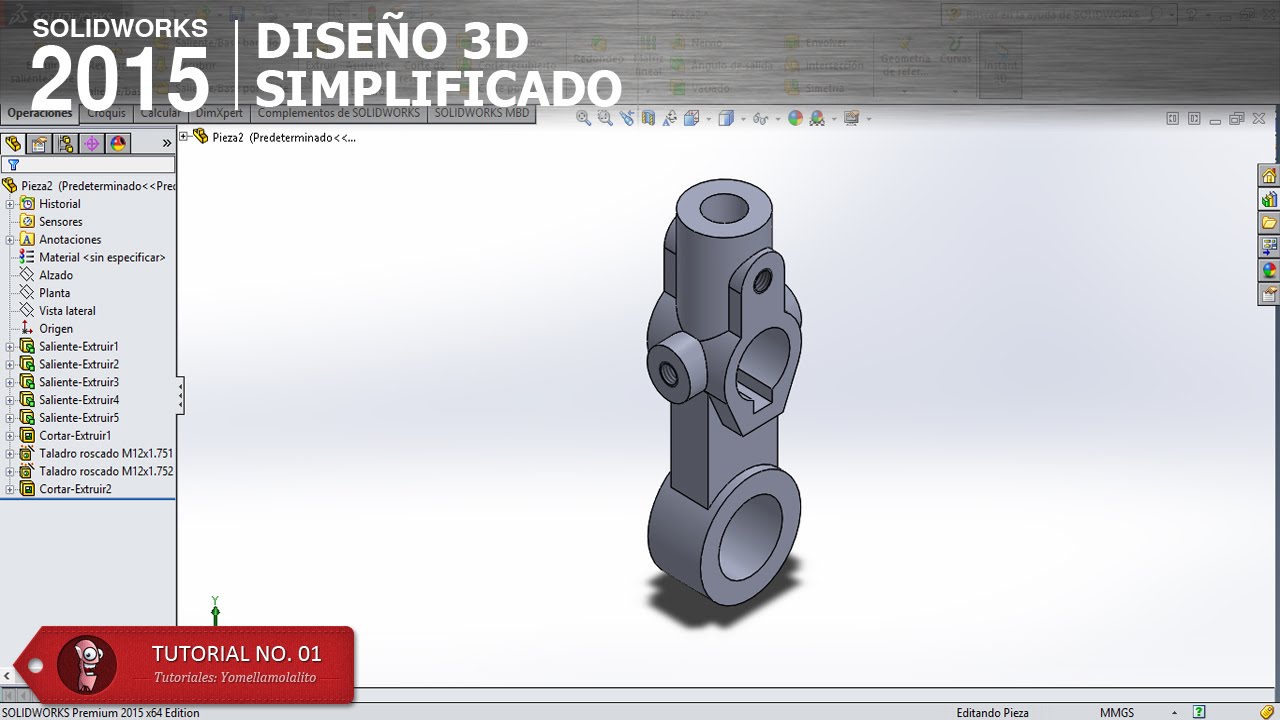Image resolution: width=1280 pixels, height=720 pixels.
Task: Open Appearances and Scenes task pane icon
Action: point(1269,270)
